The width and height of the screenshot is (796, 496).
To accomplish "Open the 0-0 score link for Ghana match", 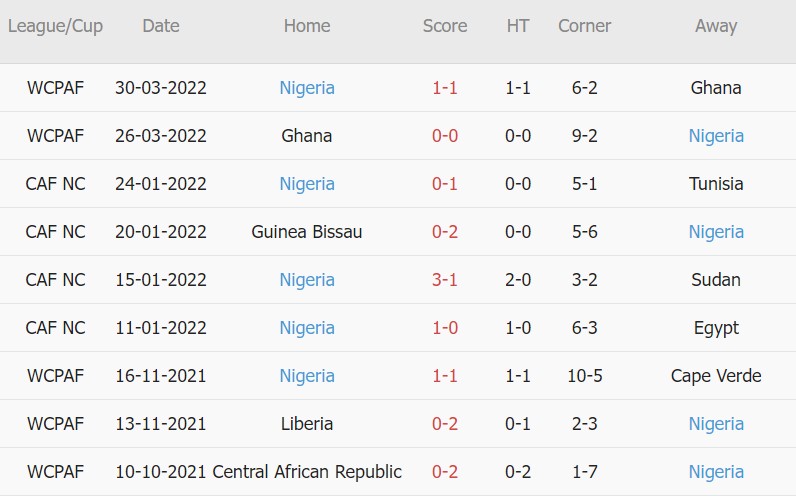I will tap(445, 136).
